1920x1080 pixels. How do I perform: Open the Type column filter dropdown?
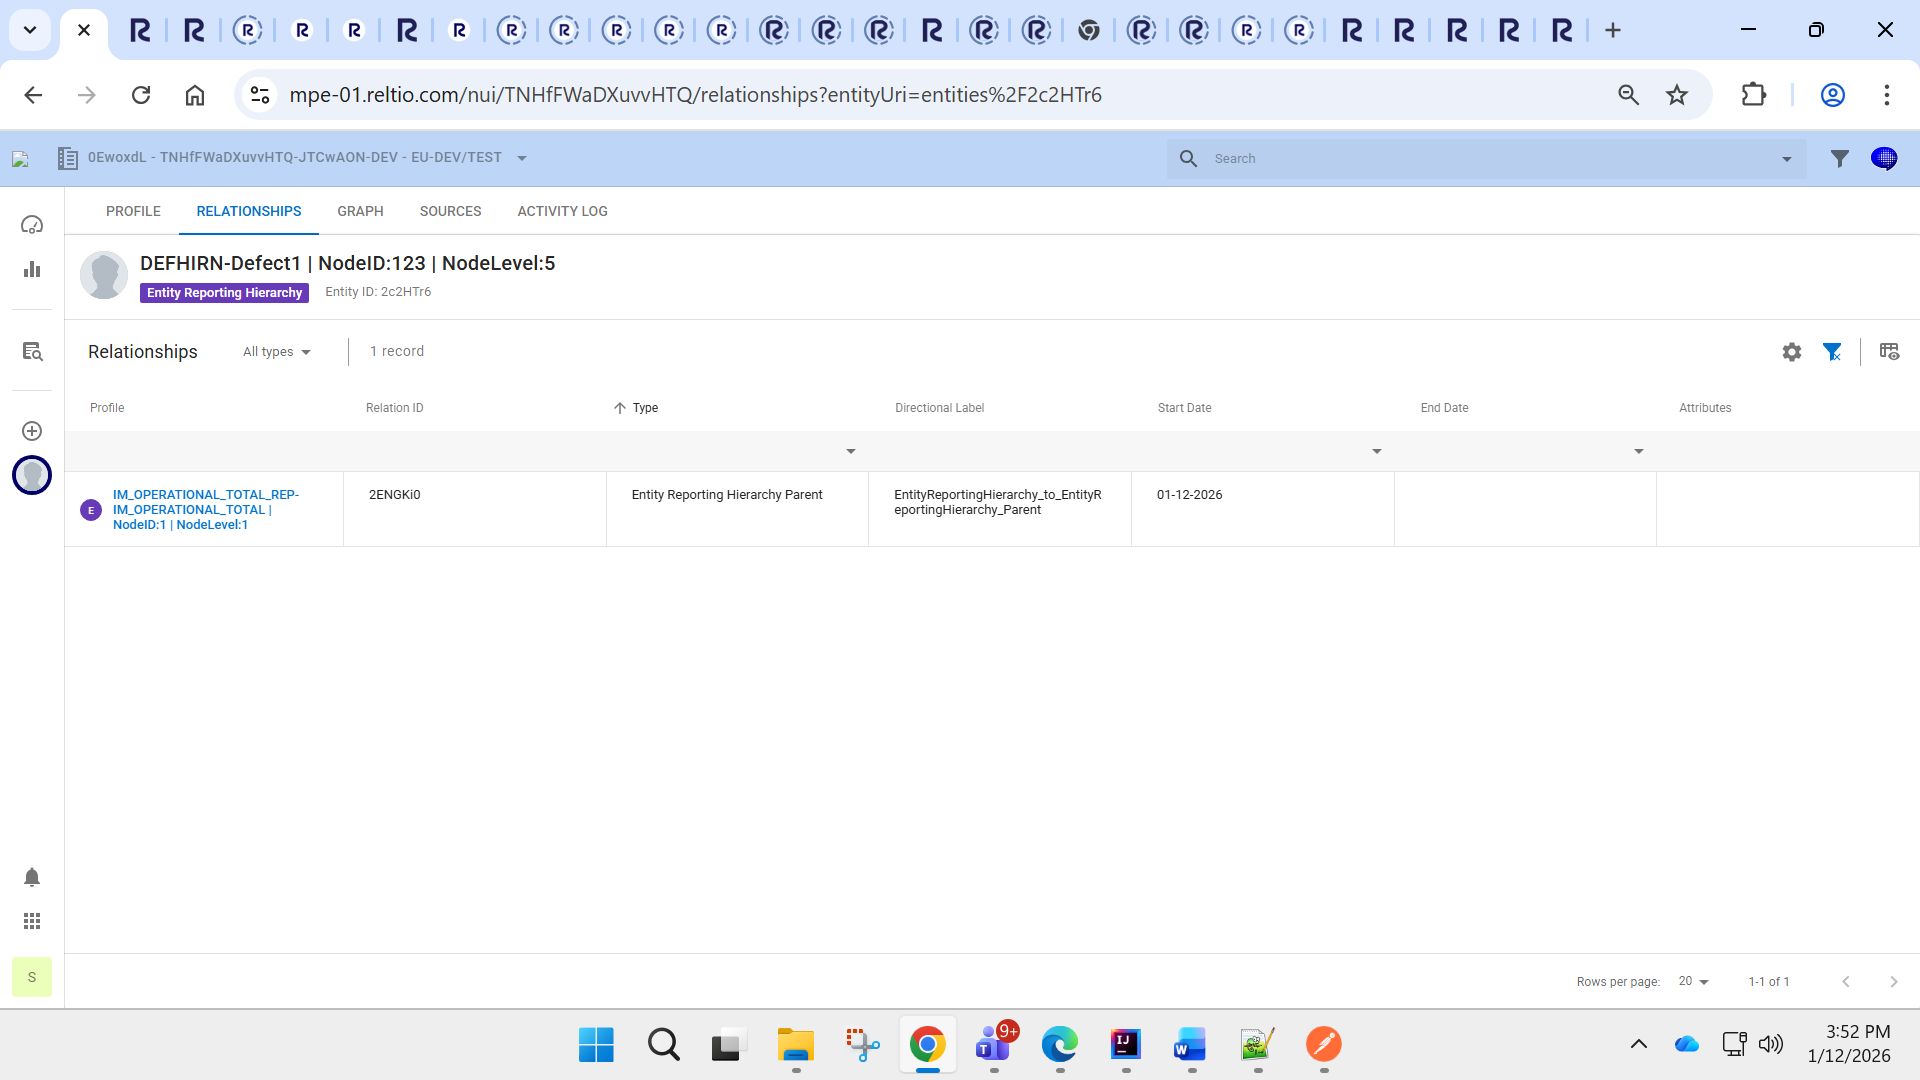850,452
